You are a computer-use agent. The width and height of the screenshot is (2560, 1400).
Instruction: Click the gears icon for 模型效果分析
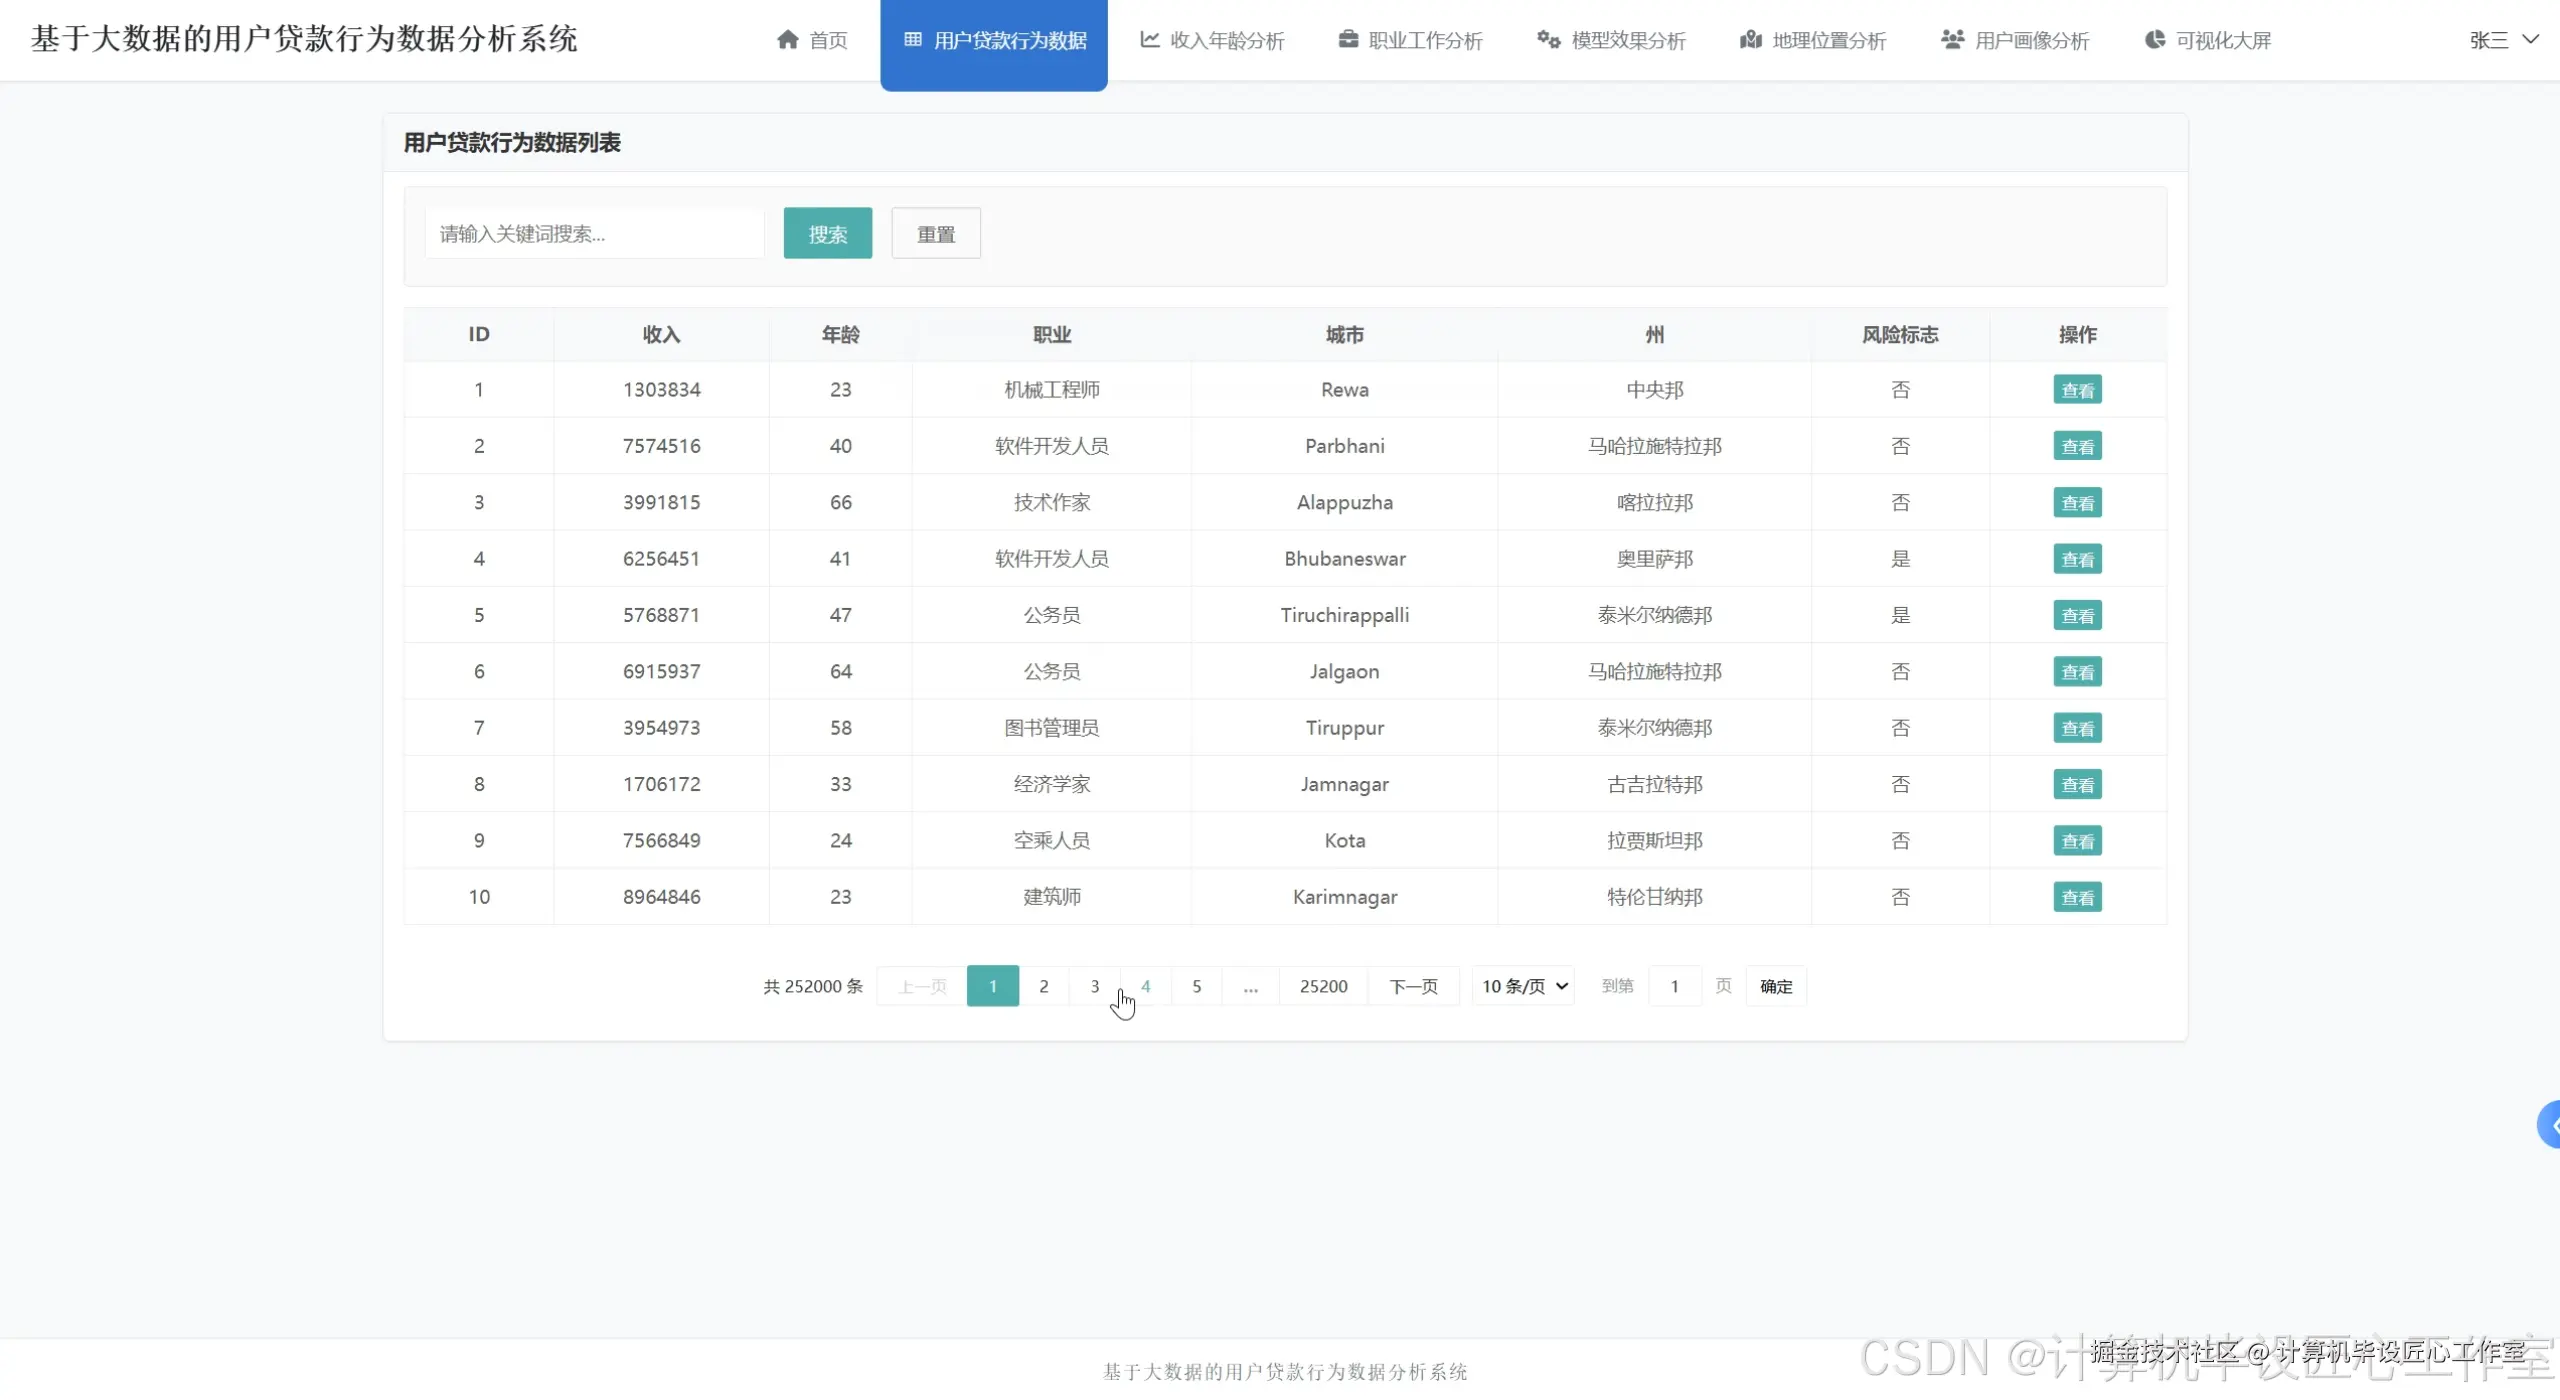pyautogui.click(x=1548, y=40)
